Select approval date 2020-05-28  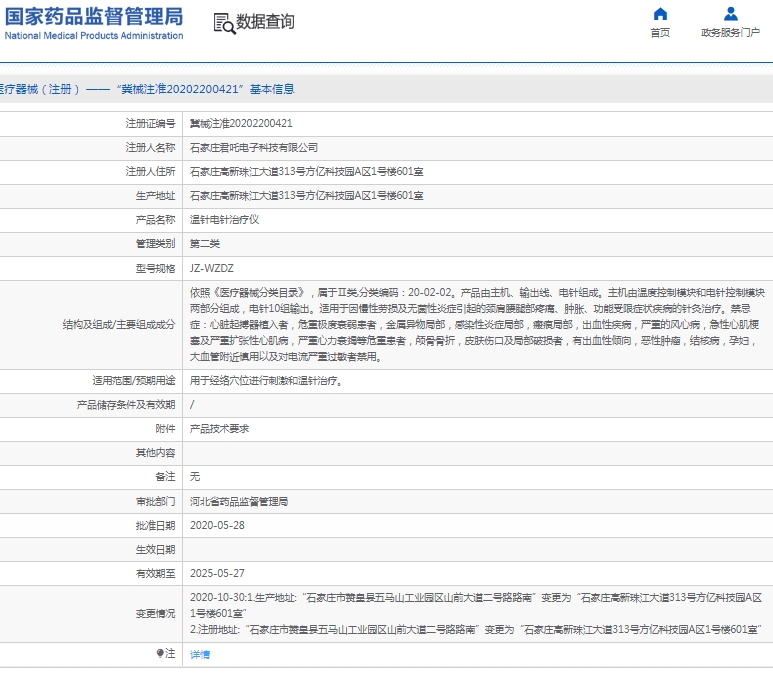tap(217, 526)
